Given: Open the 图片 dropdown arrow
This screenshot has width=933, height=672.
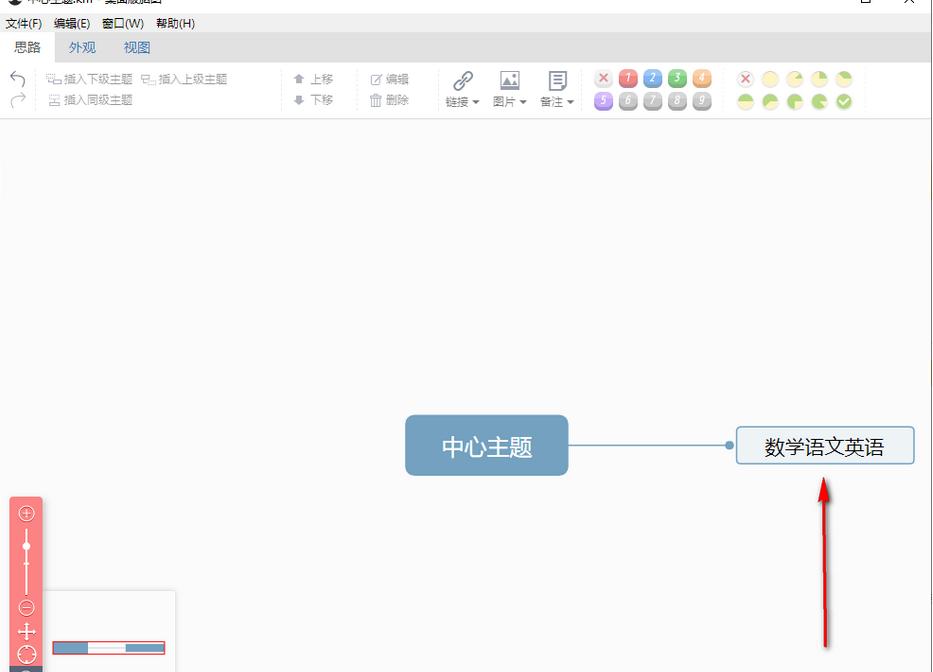Looking at the screenshot, I should click(x=522, y=102).
